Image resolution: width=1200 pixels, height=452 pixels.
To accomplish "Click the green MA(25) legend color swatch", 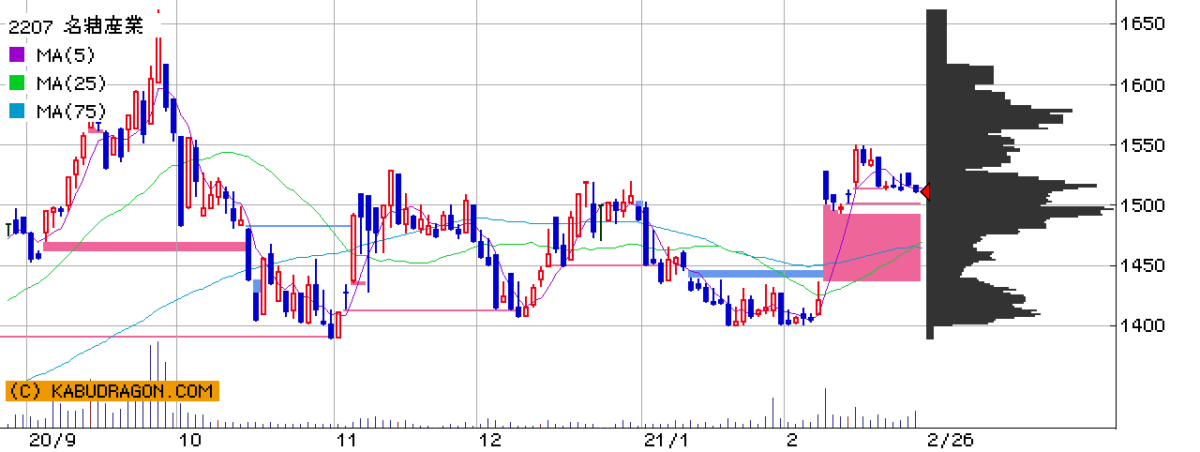I will click(16, 83).
